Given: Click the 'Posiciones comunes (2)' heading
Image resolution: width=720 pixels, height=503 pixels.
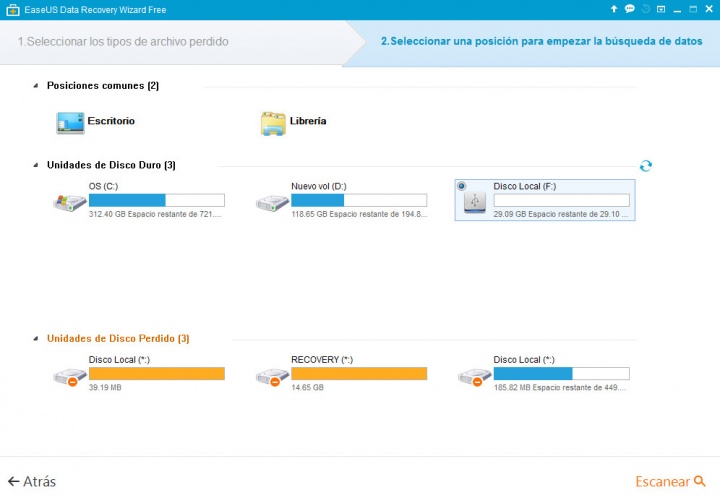Looking at the screenshot, I should coord(103,86).
